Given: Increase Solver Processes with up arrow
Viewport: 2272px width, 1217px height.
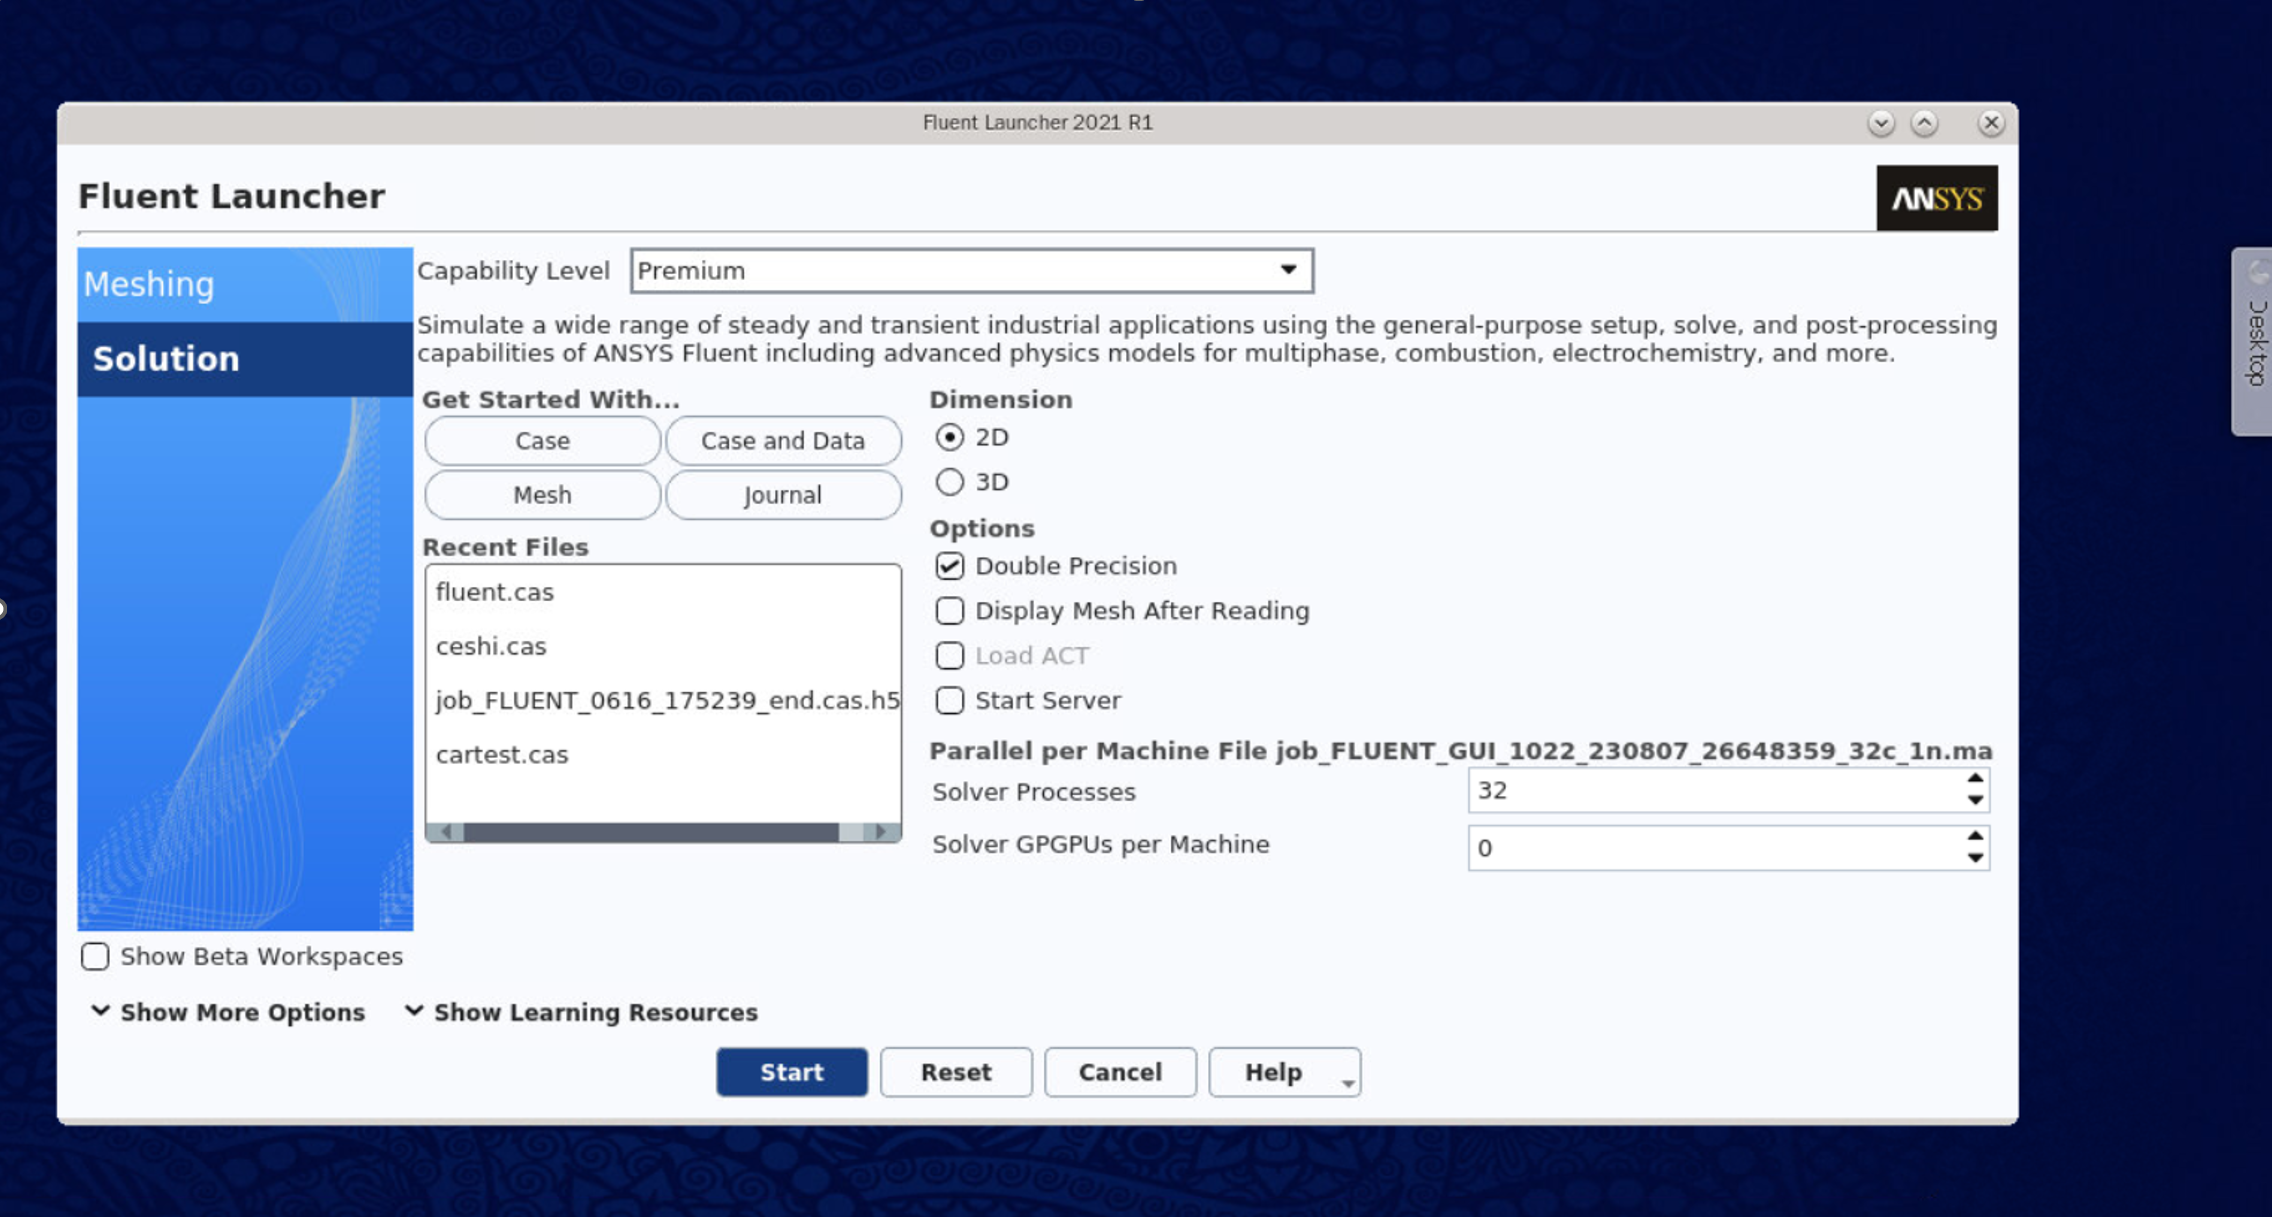Looking at the screenshot, I should coord(1974,779).
